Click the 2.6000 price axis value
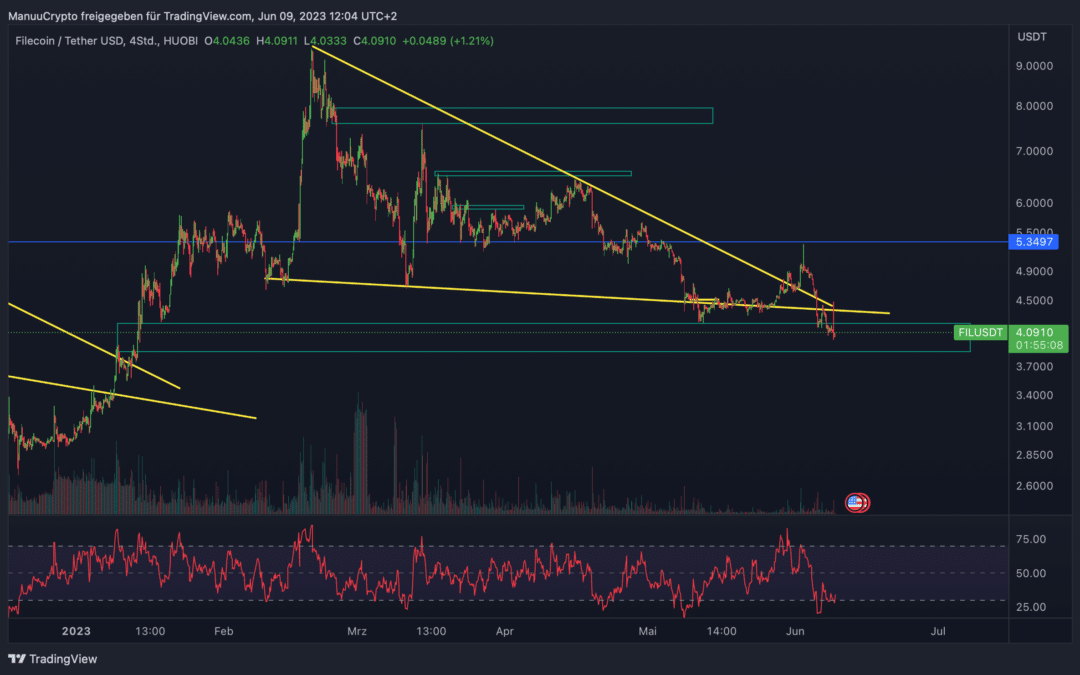 [1034, 486]
